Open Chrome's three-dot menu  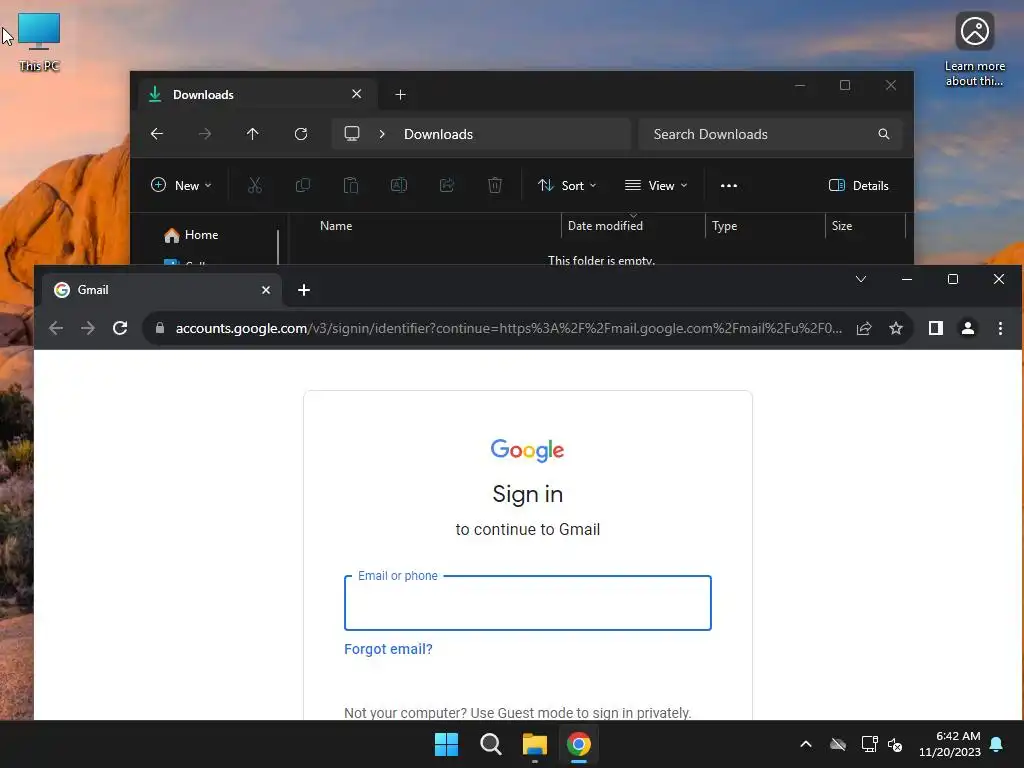(1000, 328)
